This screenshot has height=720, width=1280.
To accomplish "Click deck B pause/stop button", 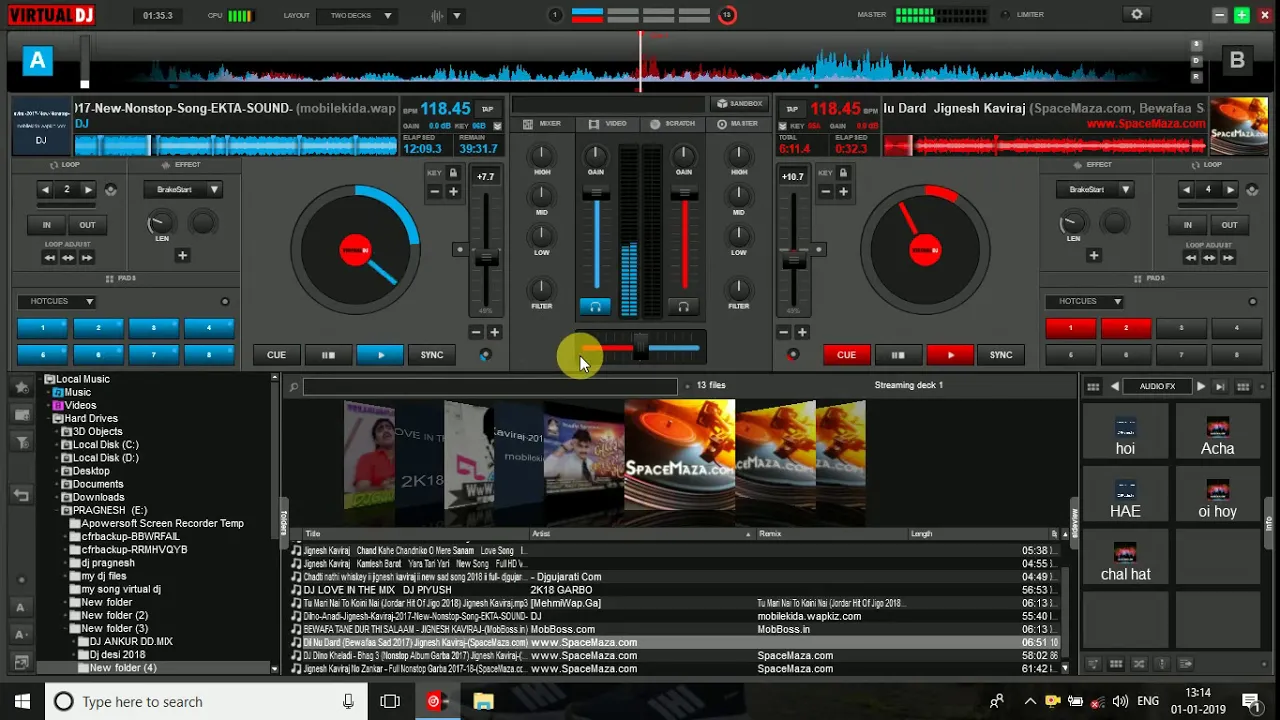I will click(x=898, y=355).
